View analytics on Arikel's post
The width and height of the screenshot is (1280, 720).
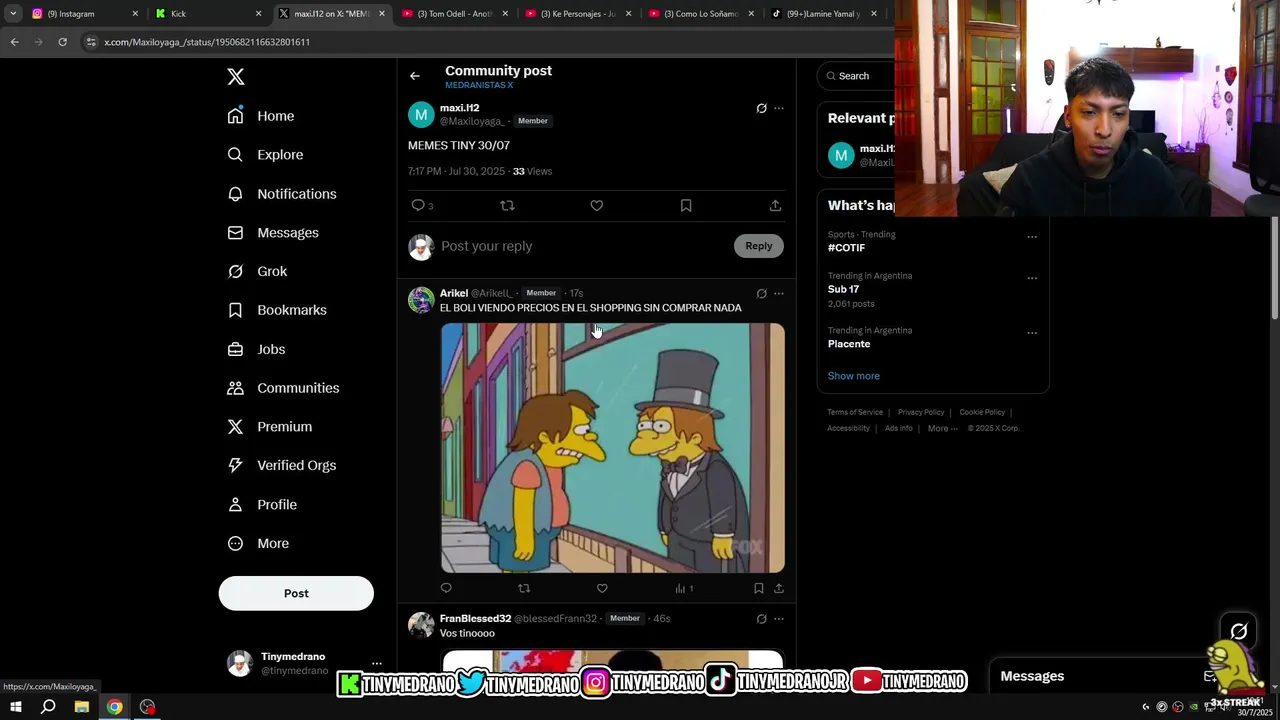[684, 588]
